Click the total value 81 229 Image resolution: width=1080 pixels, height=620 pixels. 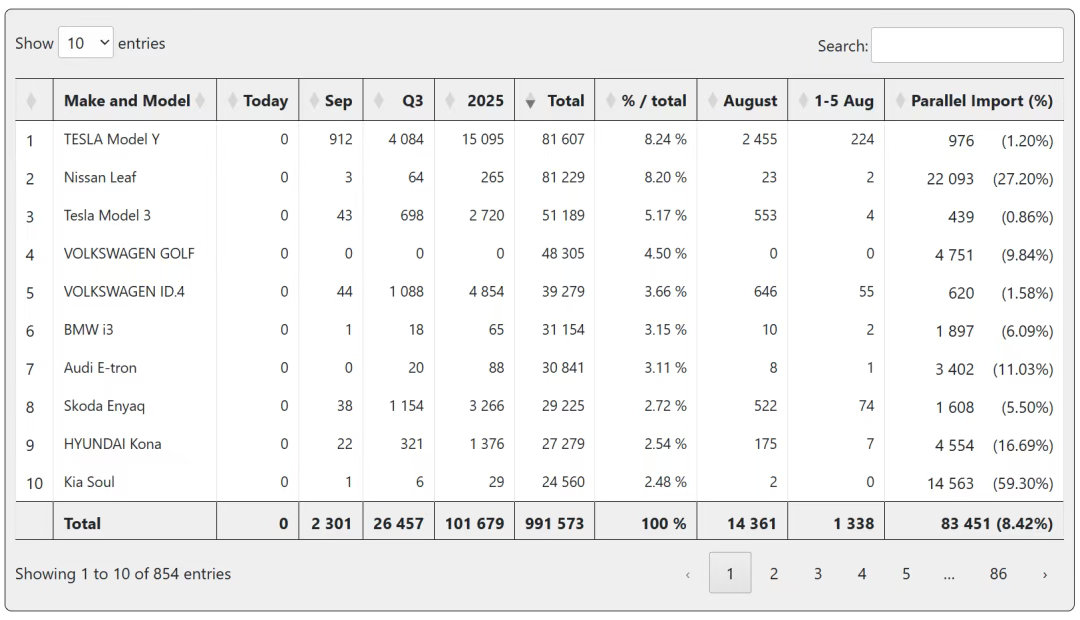[563, 177]
